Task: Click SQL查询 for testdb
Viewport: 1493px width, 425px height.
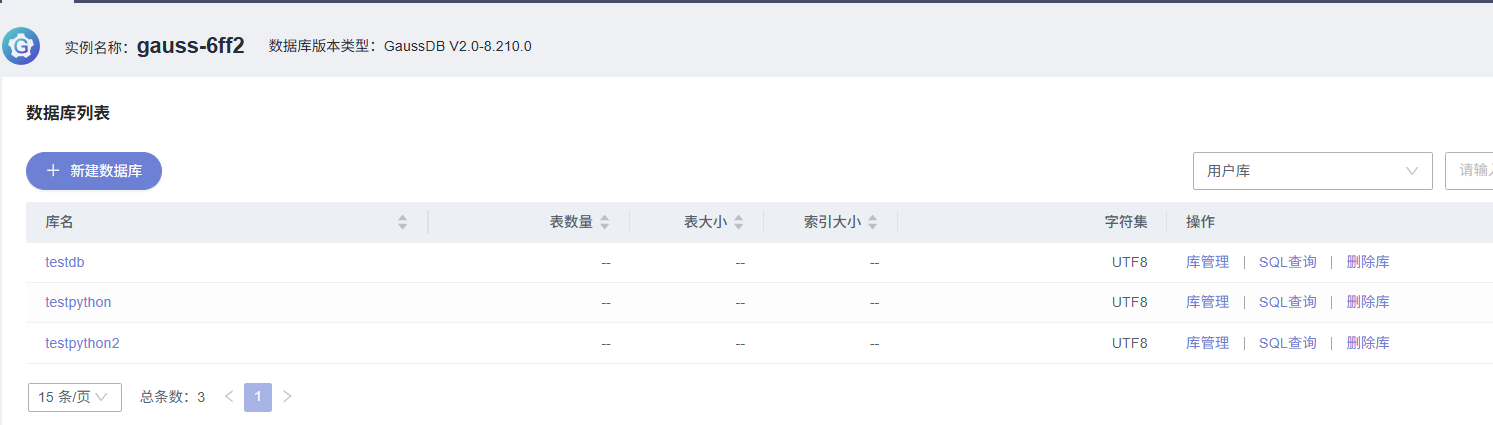Action: (1288, 262)
